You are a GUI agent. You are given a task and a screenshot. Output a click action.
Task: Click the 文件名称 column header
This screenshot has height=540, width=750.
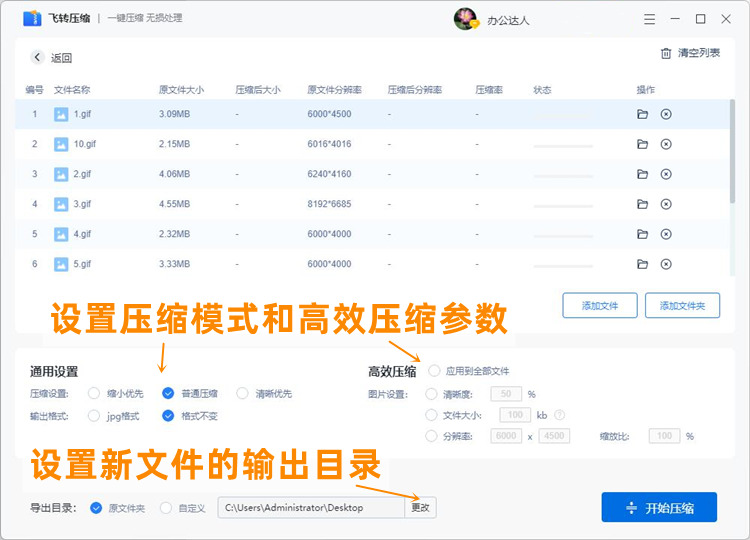[72, 90]
